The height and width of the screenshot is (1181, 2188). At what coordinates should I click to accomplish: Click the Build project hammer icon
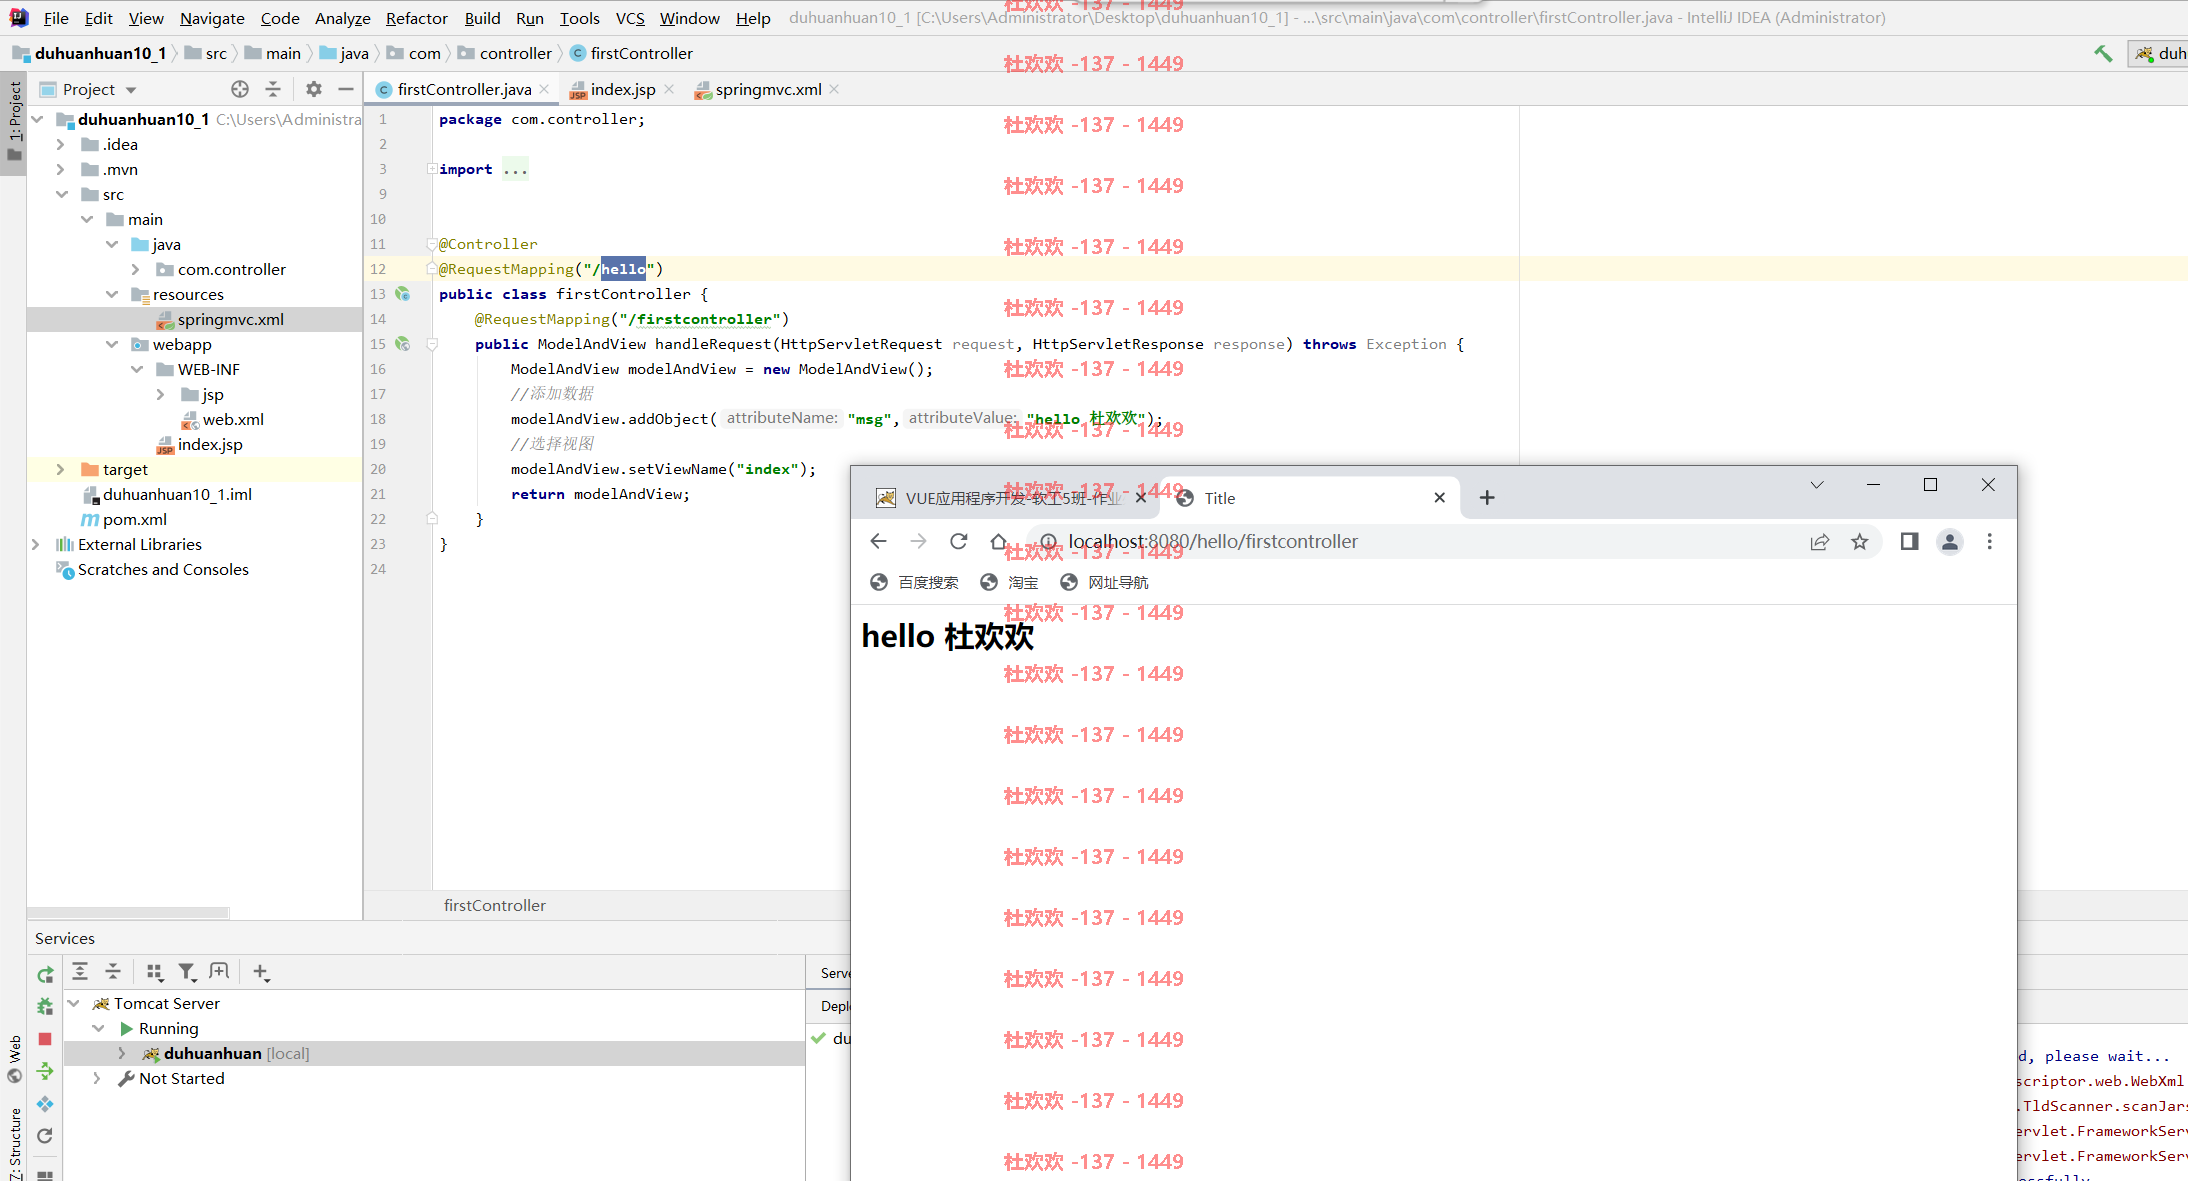coord(2103,54)
